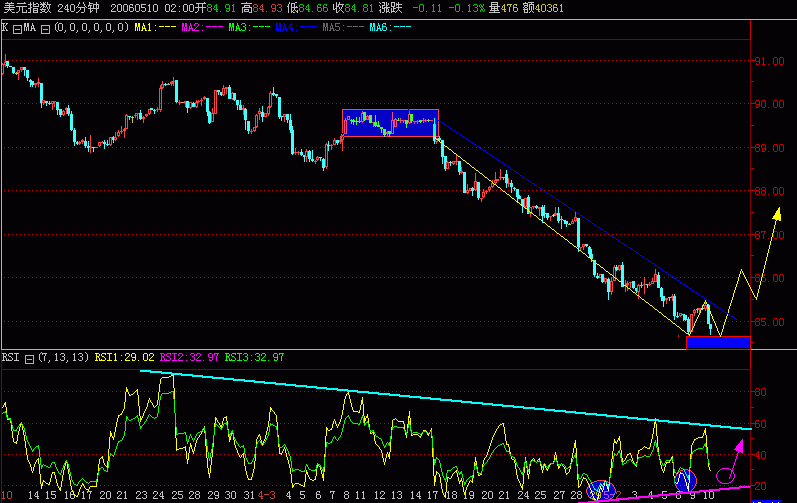
Task: Open the MA parameters (0,0,0,0,0,0)
Action: [91, 27]
